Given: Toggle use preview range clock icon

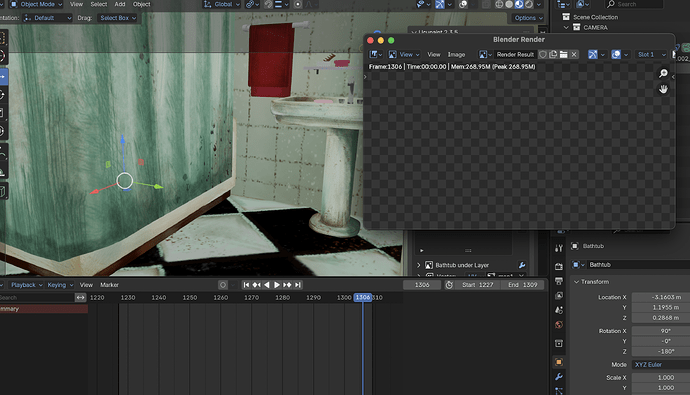Looking at the screenshot, I should [449, 285].
